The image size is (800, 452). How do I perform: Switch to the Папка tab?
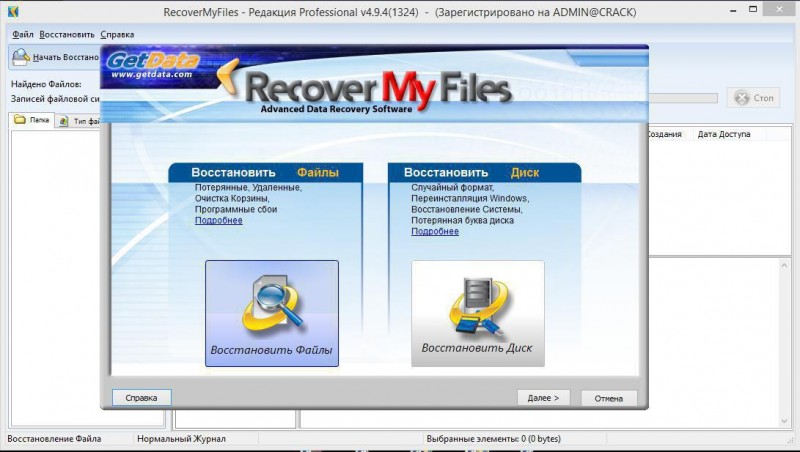pyautogui.click(x=32, y=120)
